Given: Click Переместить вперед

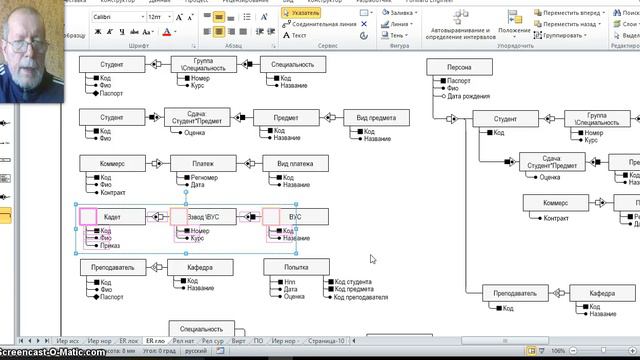Looking at the screenshot, I should (570, 13).
